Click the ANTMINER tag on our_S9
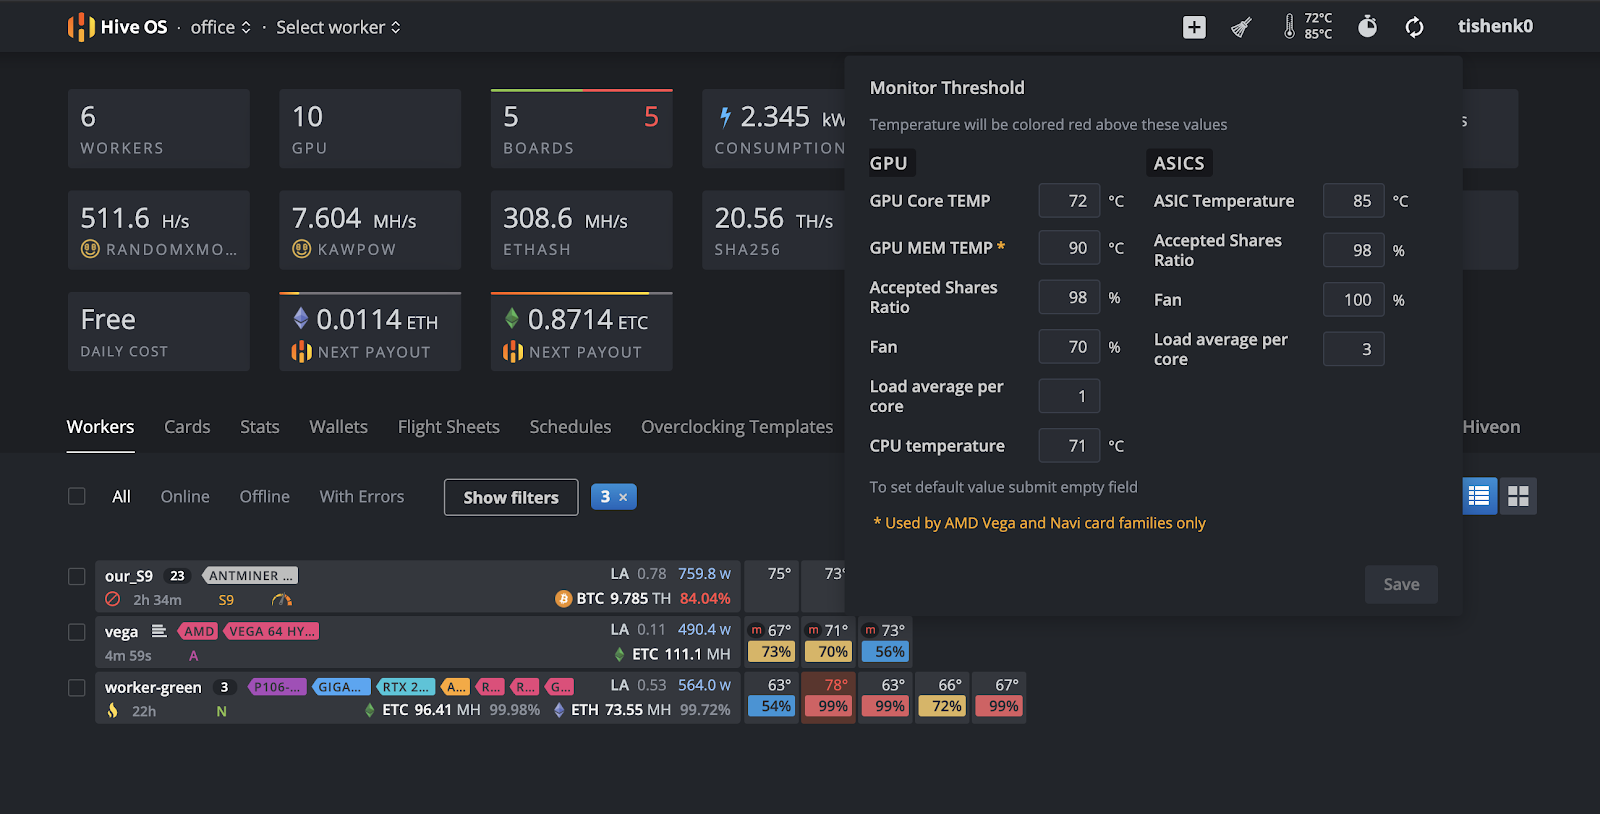Viewport: 1600px width, 814px height. (250, 576)
